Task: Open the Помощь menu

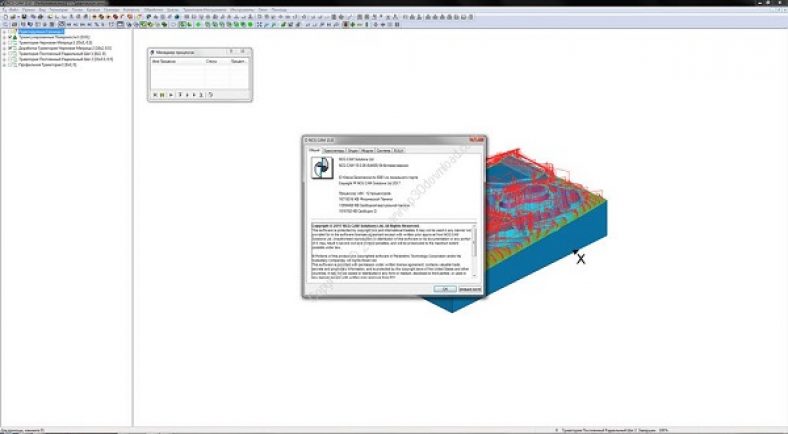Action: tap(279, 10)
